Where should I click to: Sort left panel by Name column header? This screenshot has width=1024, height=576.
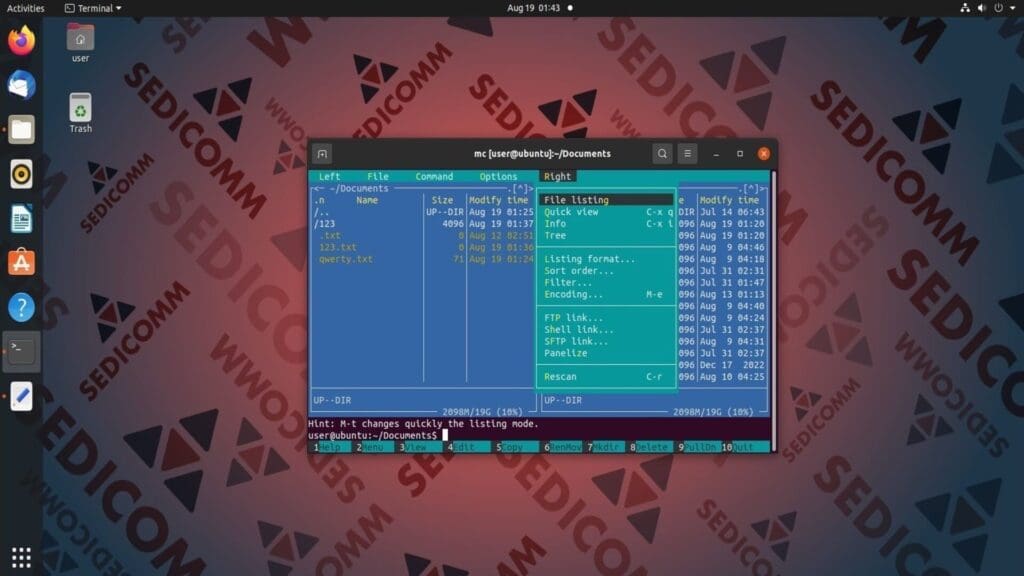click(367, 200)
